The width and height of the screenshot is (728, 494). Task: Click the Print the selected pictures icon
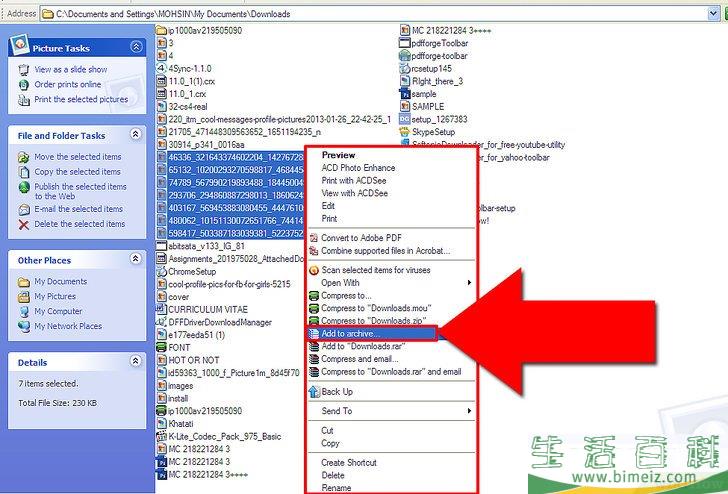coord(24,99)
